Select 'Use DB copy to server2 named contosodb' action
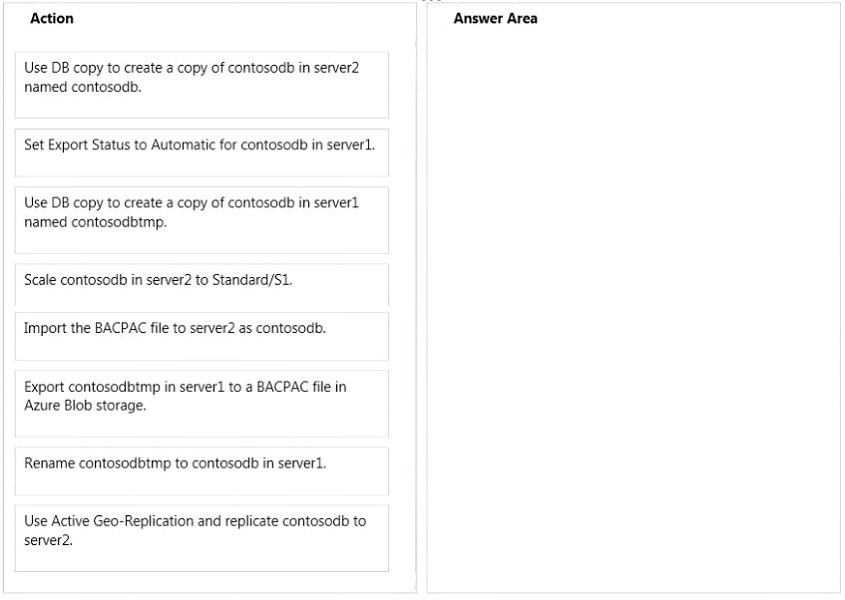 202,85
